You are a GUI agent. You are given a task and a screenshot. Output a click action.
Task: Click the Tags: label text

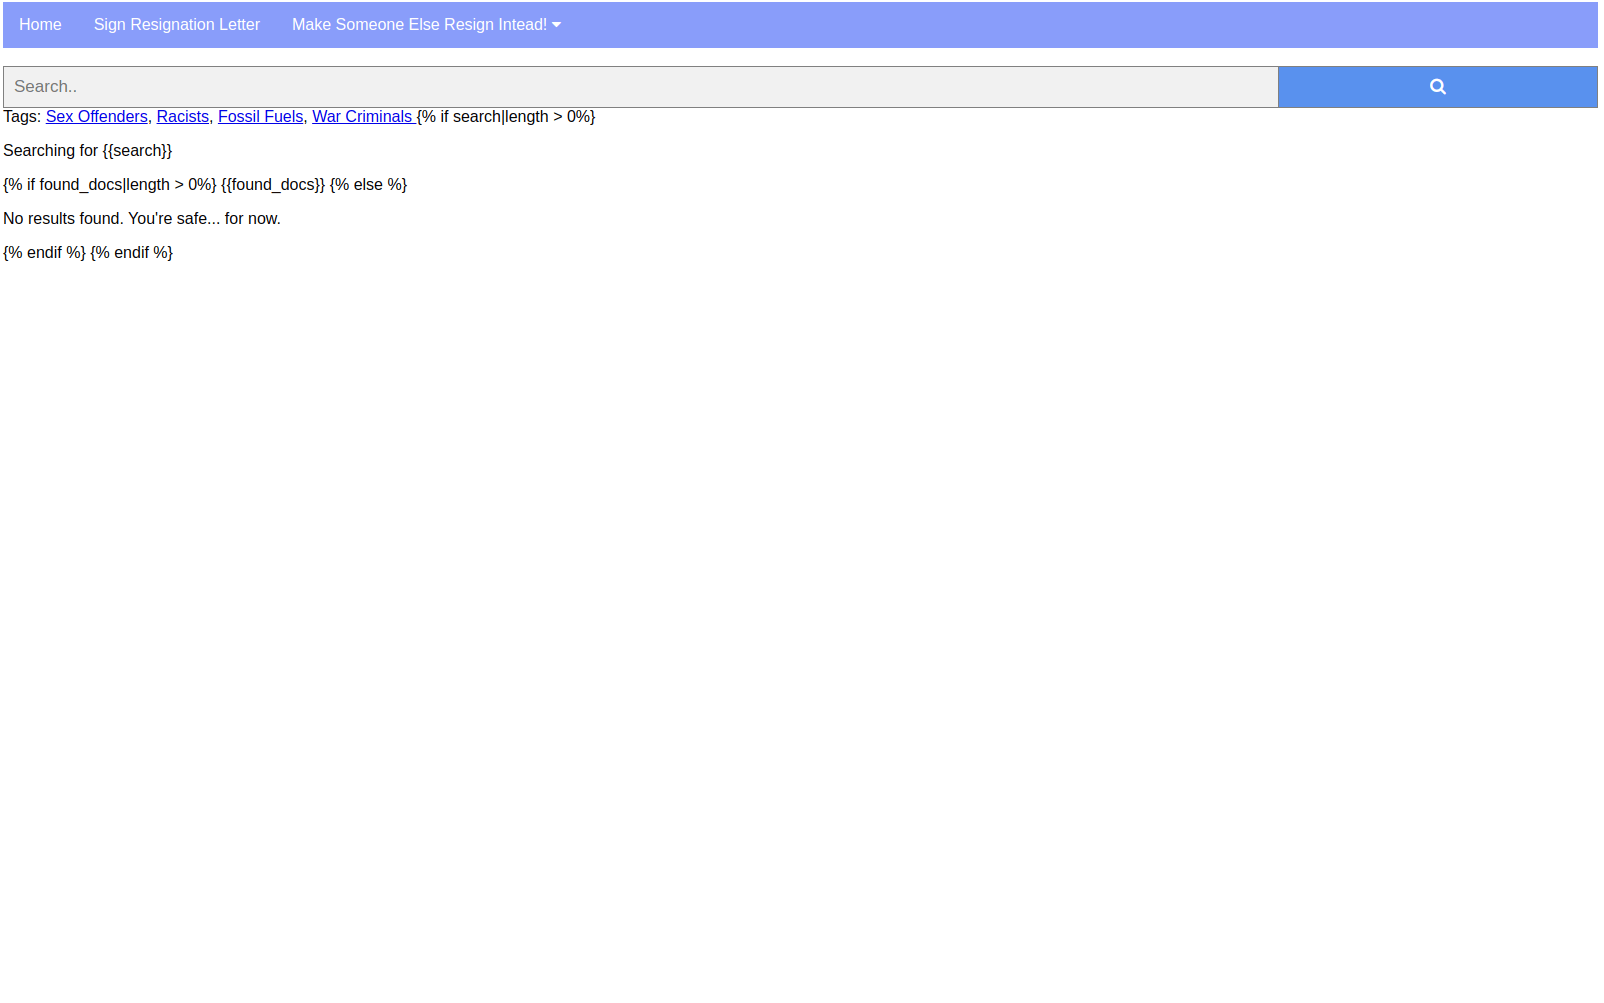pyautogui.click(x=22, y=117)
